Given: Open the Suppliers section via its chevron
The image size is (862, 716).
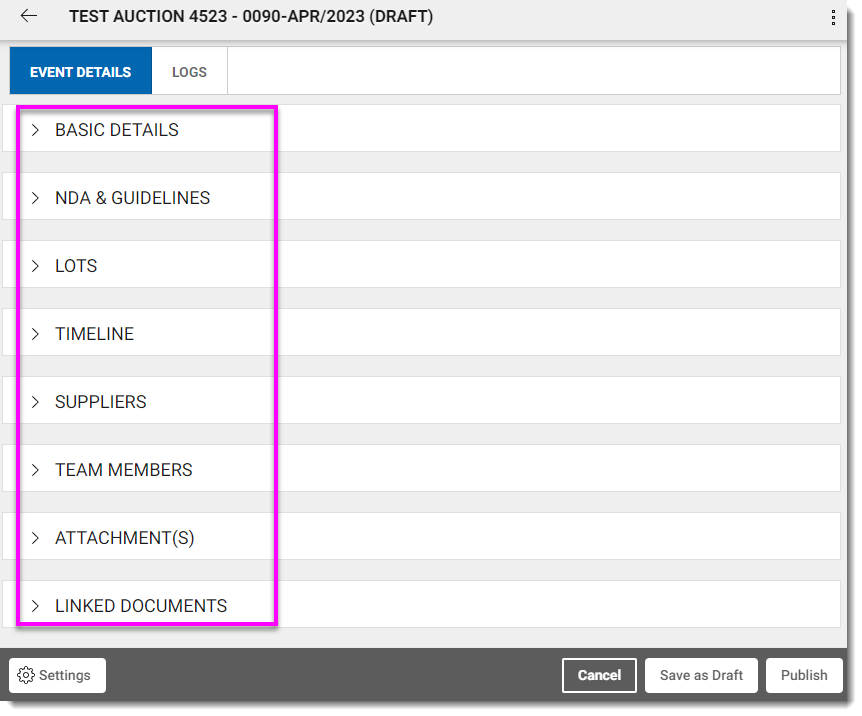Looking at the screenshot, I should (x=35, y=402).
